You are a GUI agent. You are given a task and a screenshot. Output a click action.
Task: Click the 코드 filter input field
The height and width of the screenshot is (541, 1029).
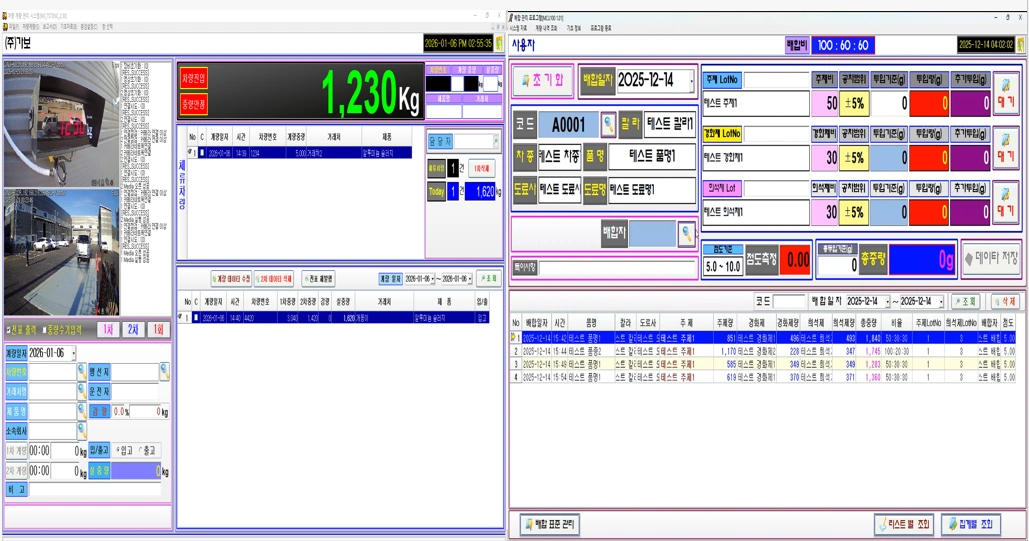[x=789, y=301]
